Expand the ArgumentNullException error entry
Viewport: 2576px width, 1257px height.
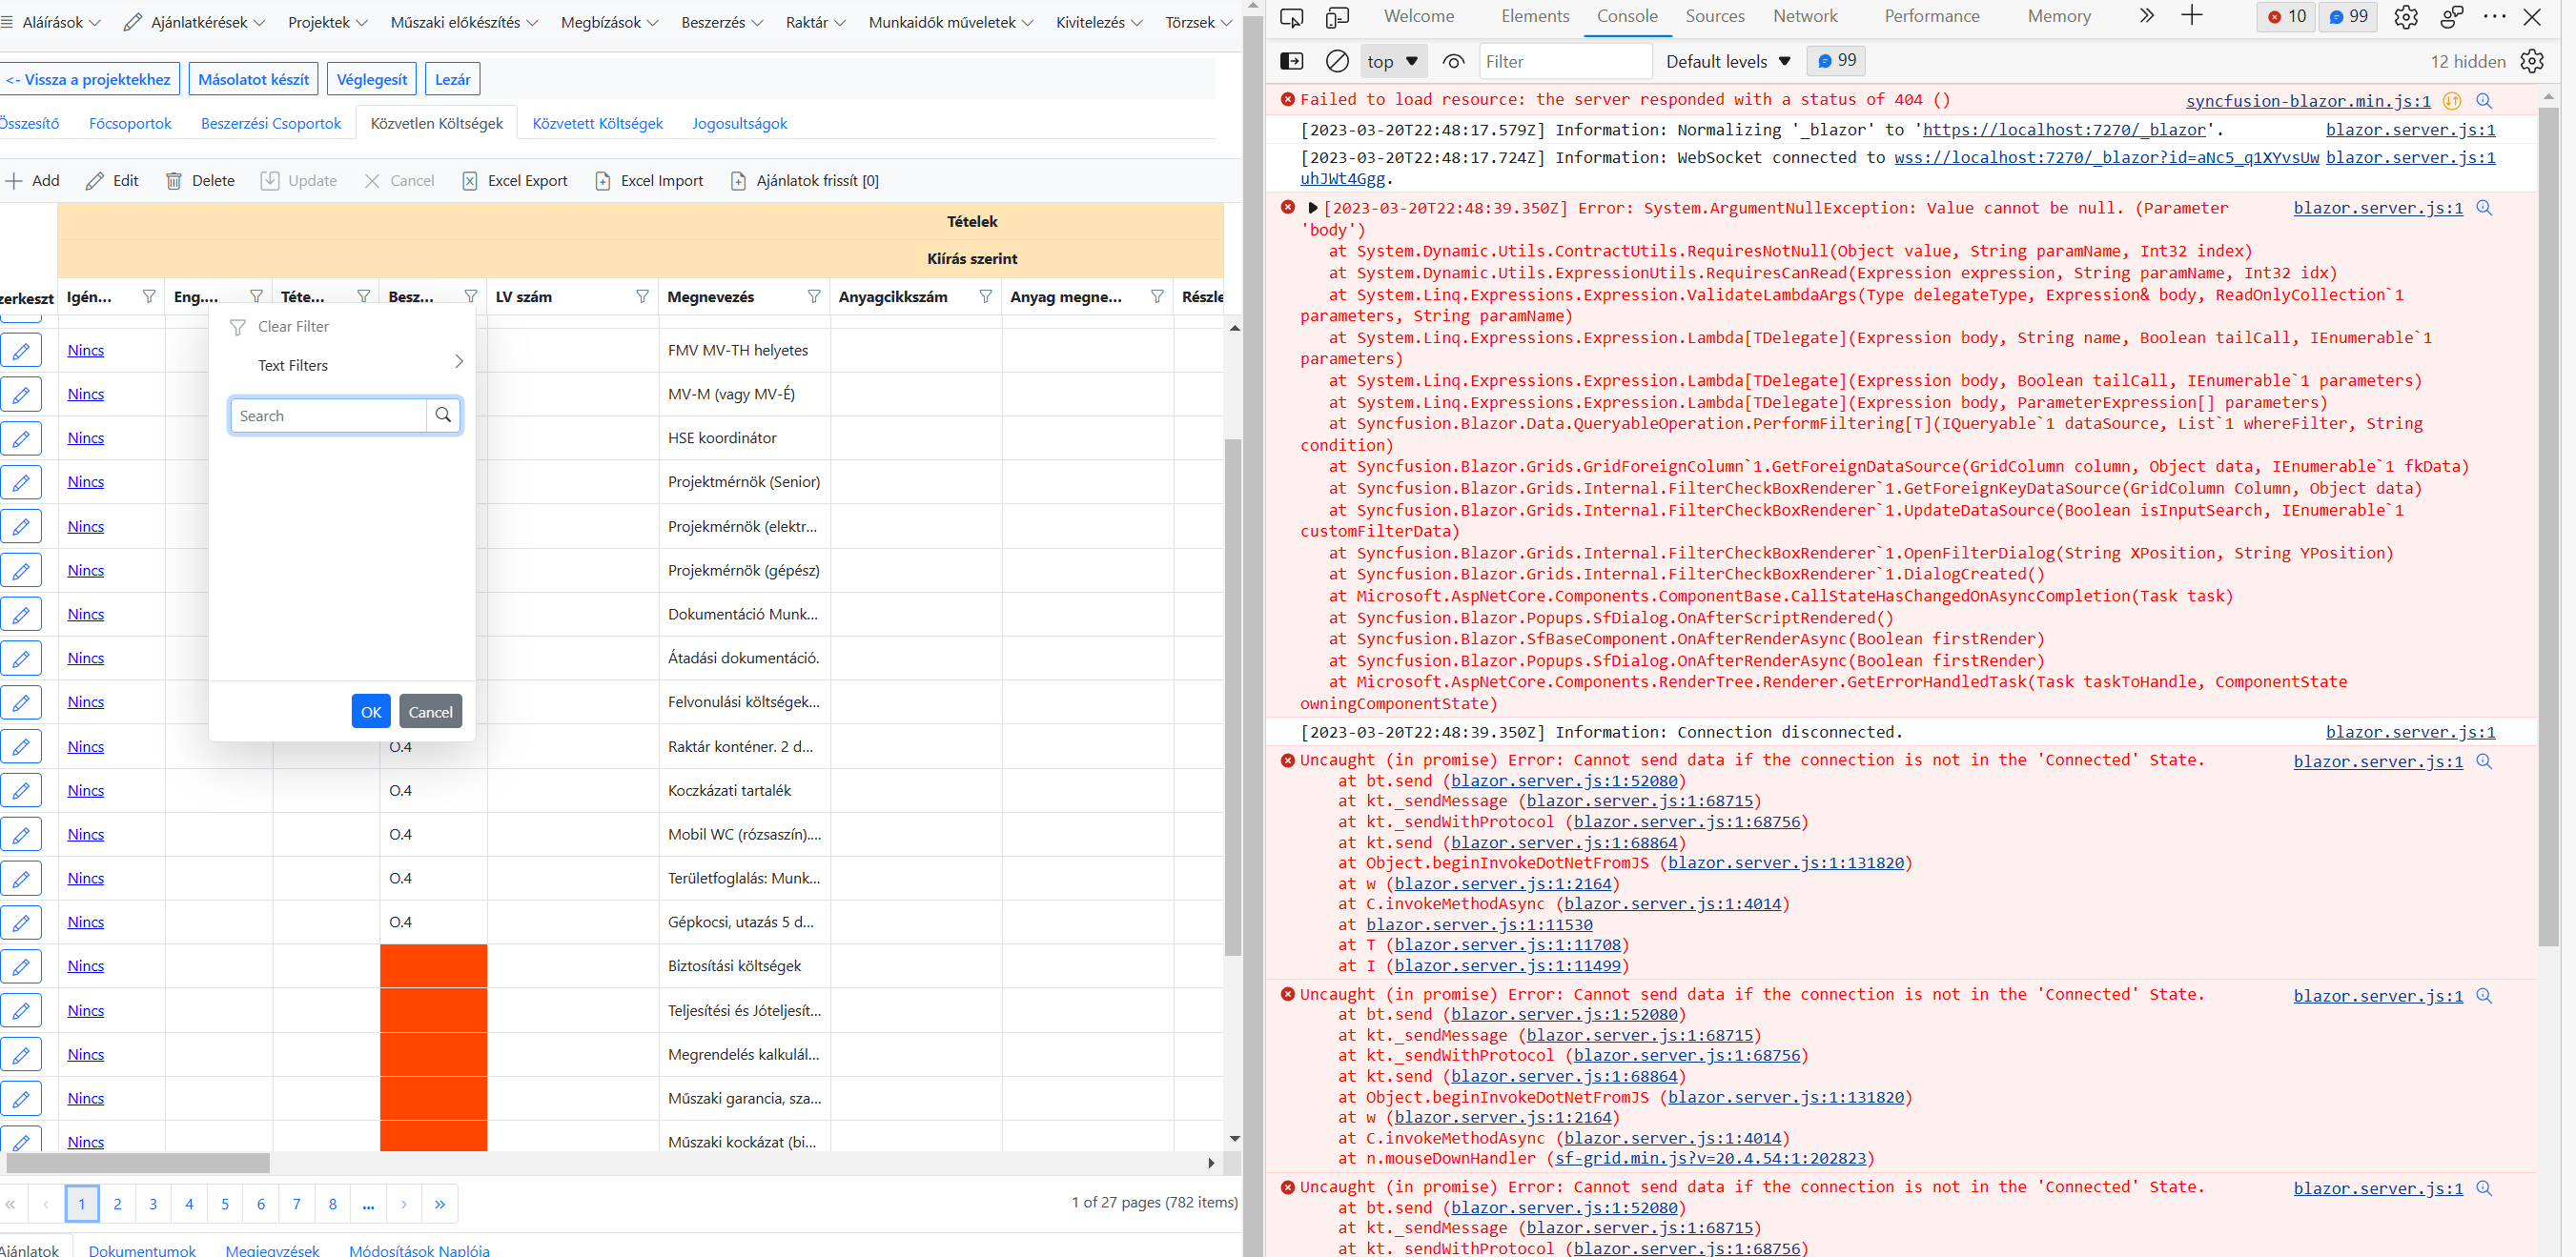point(1313,209)
